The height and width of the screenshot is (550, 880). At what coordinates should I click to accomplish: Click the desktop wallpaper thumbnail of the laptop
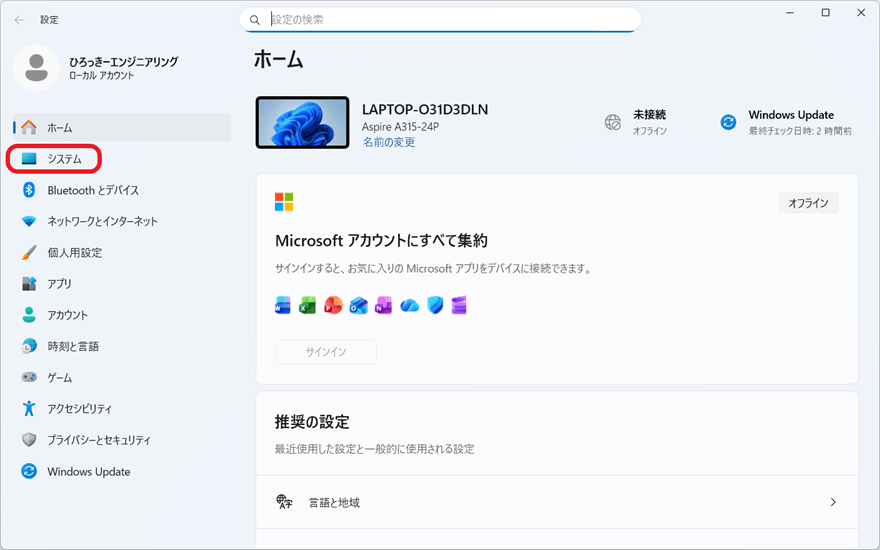point(302,123)
